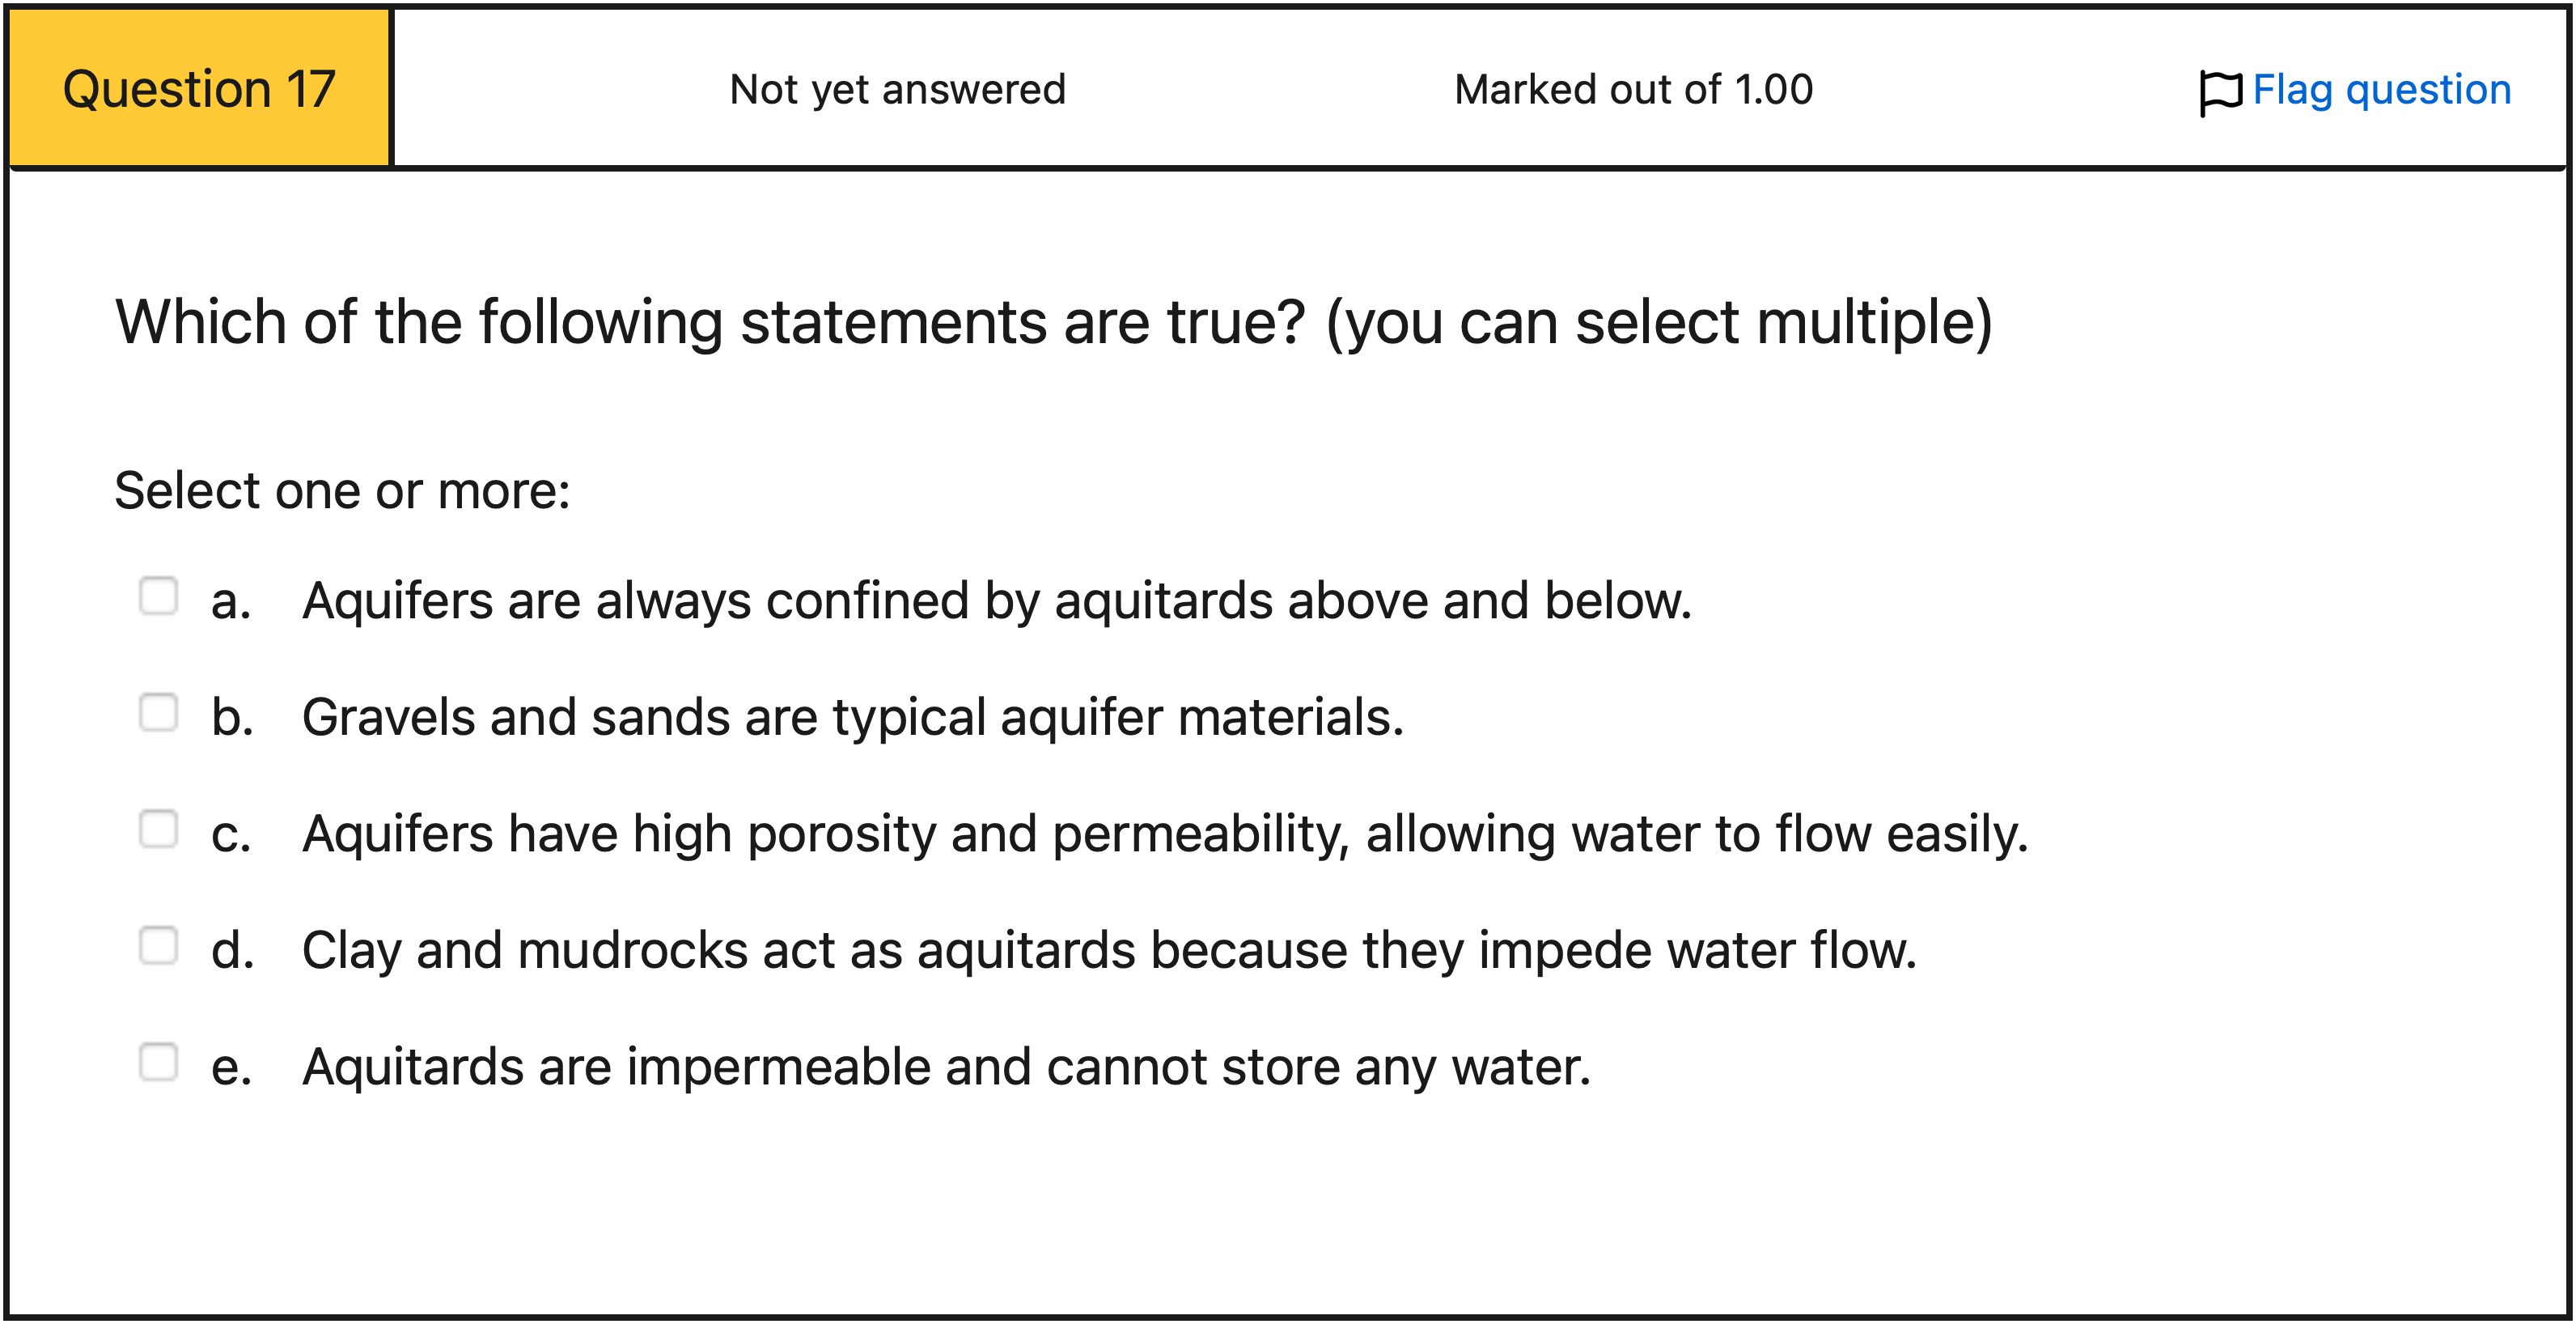
Task: Click the 'Not yet answered' status text
Action: tap(897, 90)
